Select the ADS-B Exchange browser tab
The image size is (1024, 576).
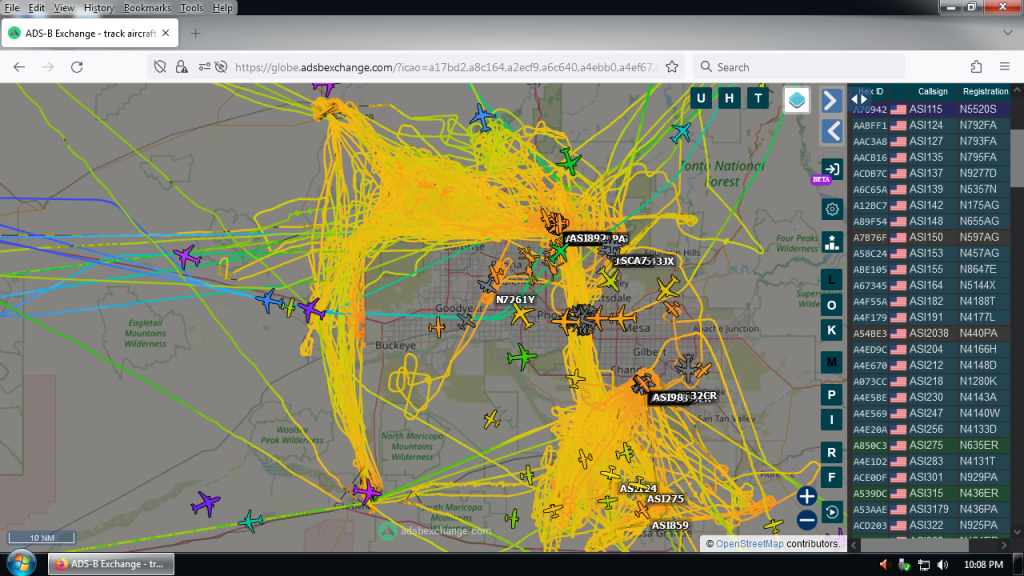pyautogui.click(x=89, y=33)
